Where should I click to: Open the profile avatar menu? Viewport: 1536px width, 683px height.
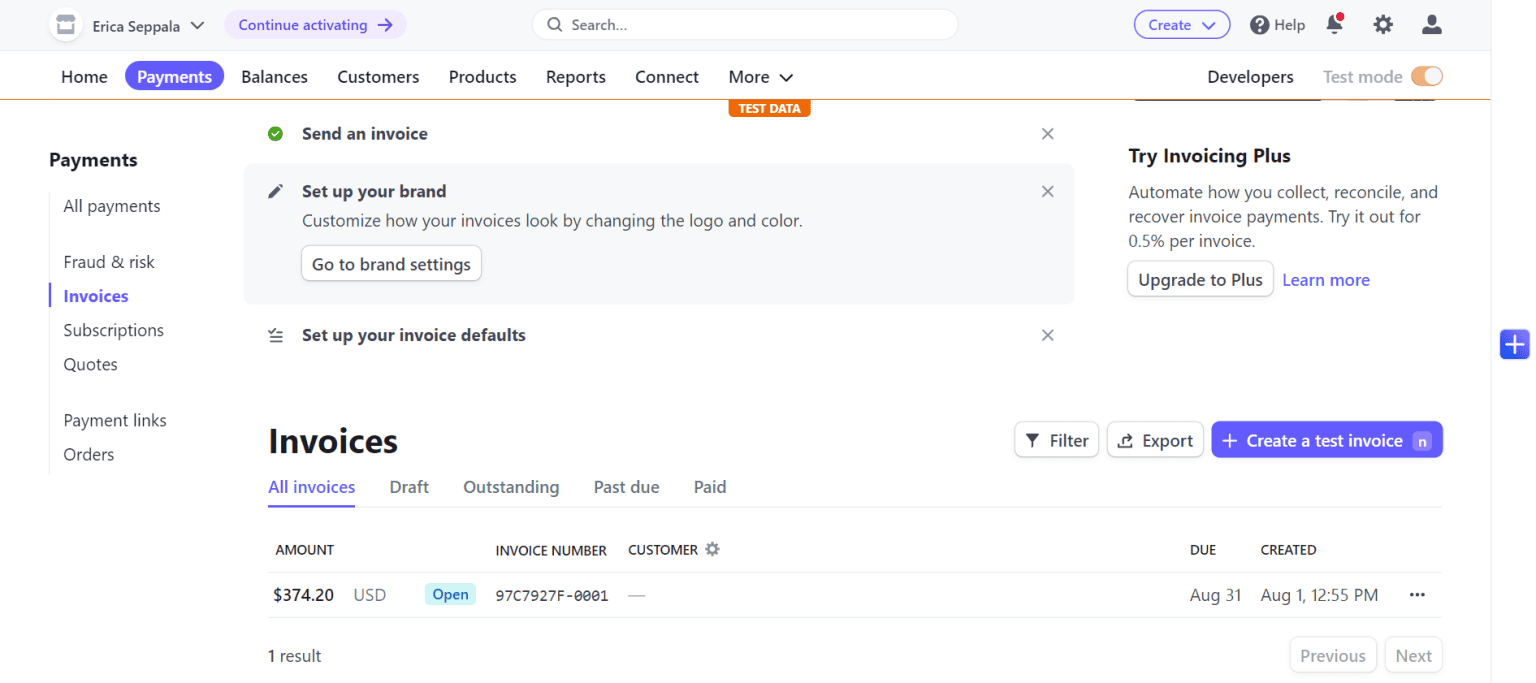coord(1431,24)
